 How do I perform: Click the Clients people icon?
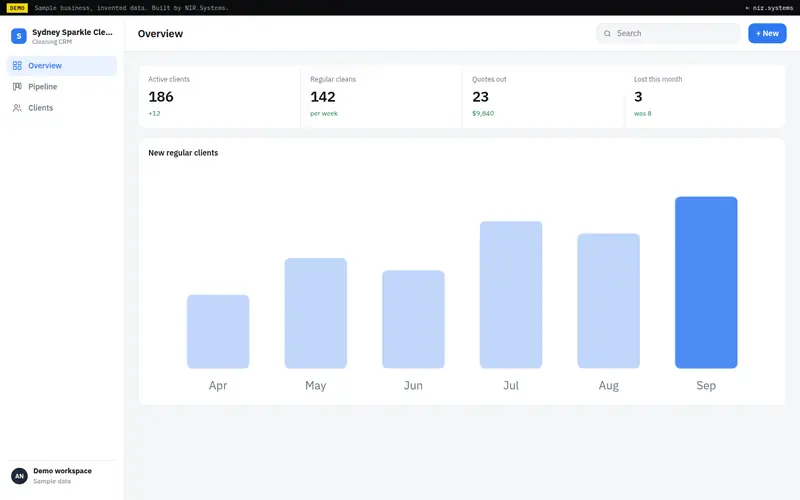click(17, 108)
